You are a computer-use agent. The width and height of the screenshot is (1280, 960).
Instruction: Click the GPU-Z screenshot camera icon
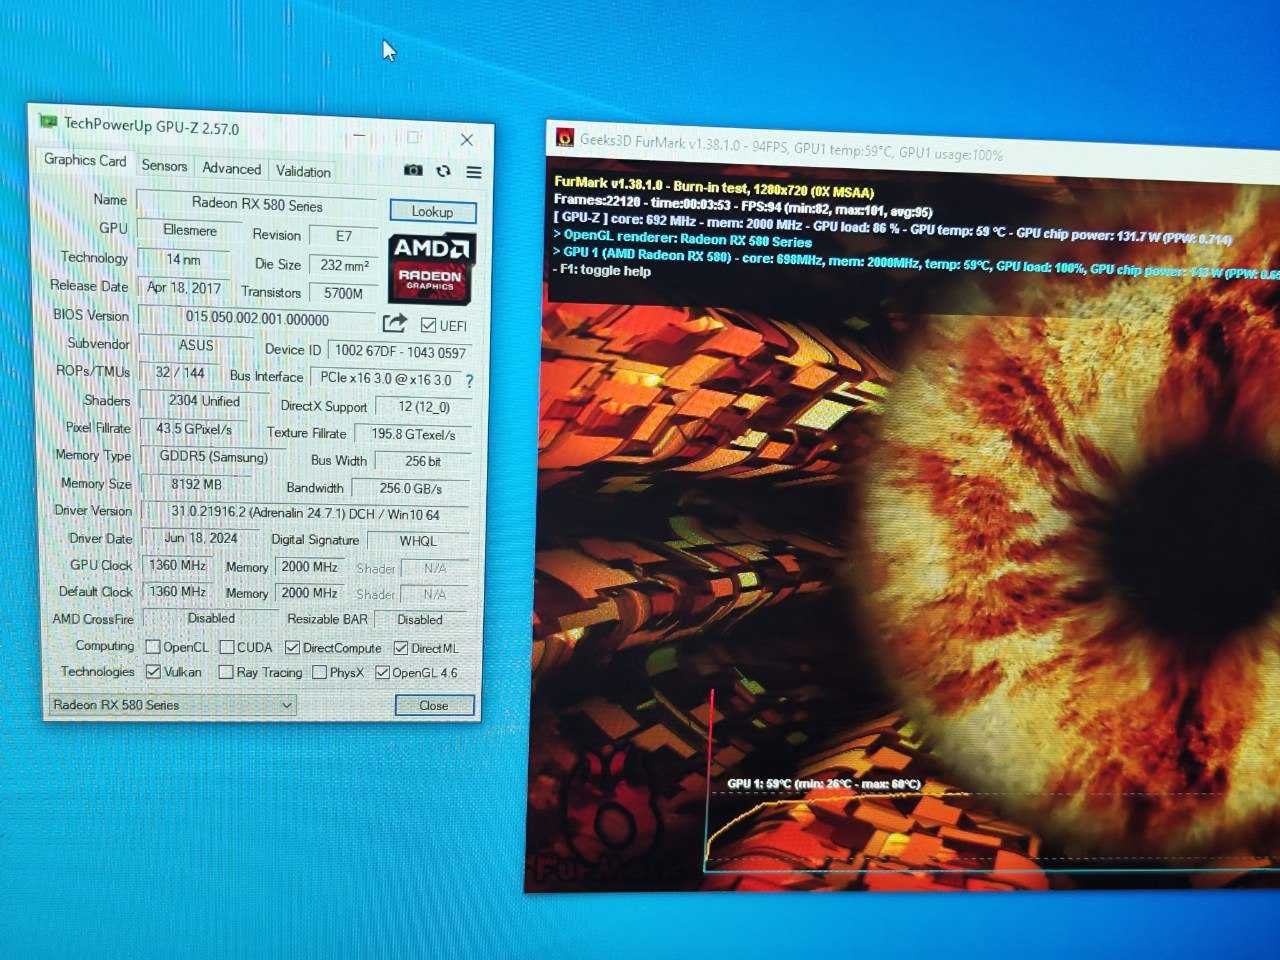click(x=413, y=170)
